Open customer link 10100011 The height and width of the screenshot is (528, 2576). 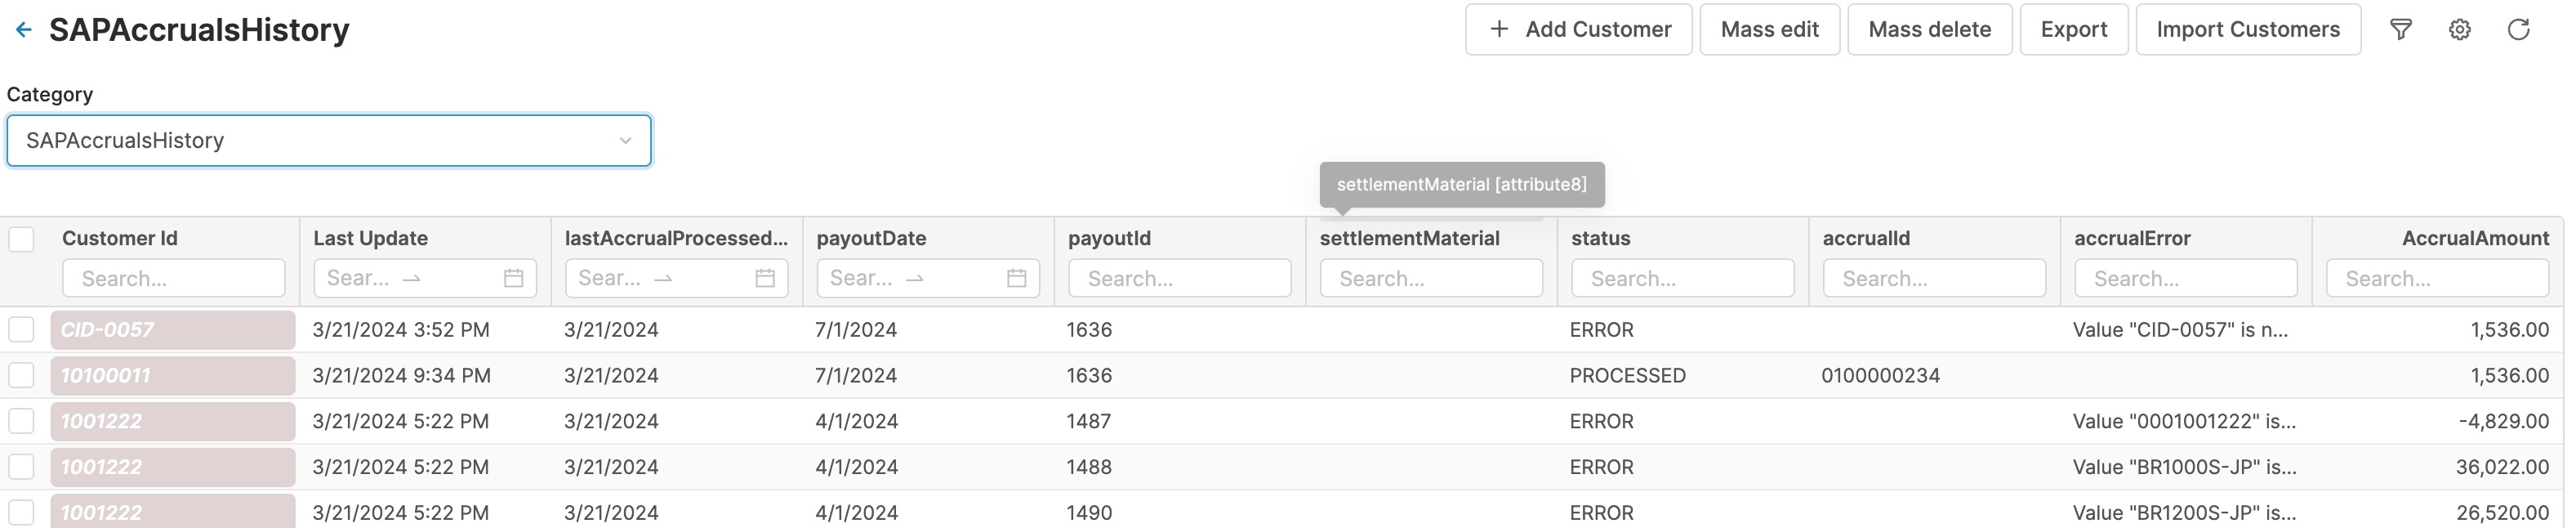(106, 376)
